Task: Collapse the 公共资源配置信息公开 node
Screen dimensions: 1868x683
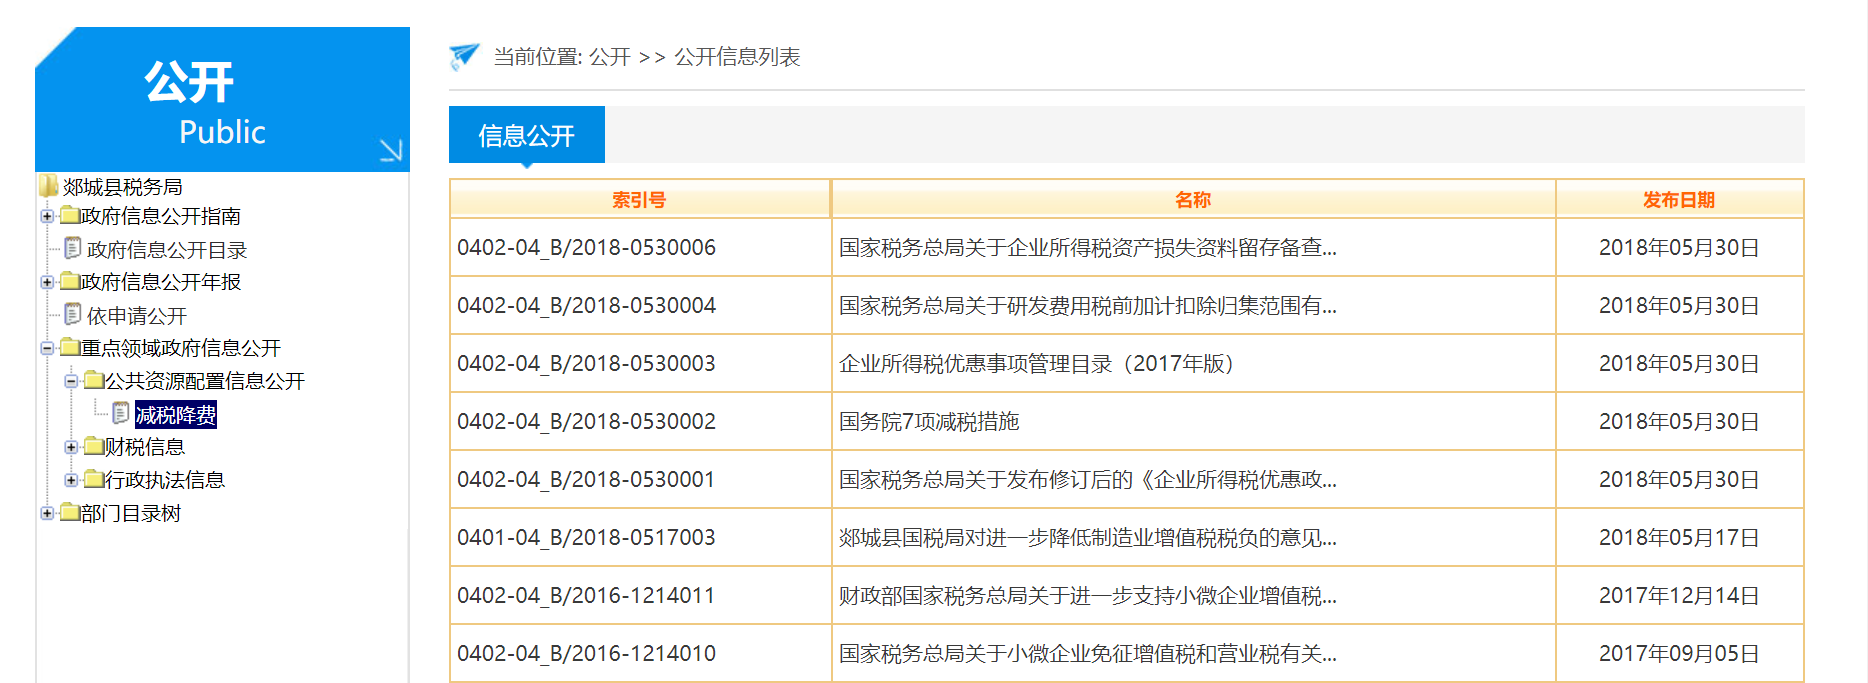Action: pyautogui.click(x=71, y=381)
